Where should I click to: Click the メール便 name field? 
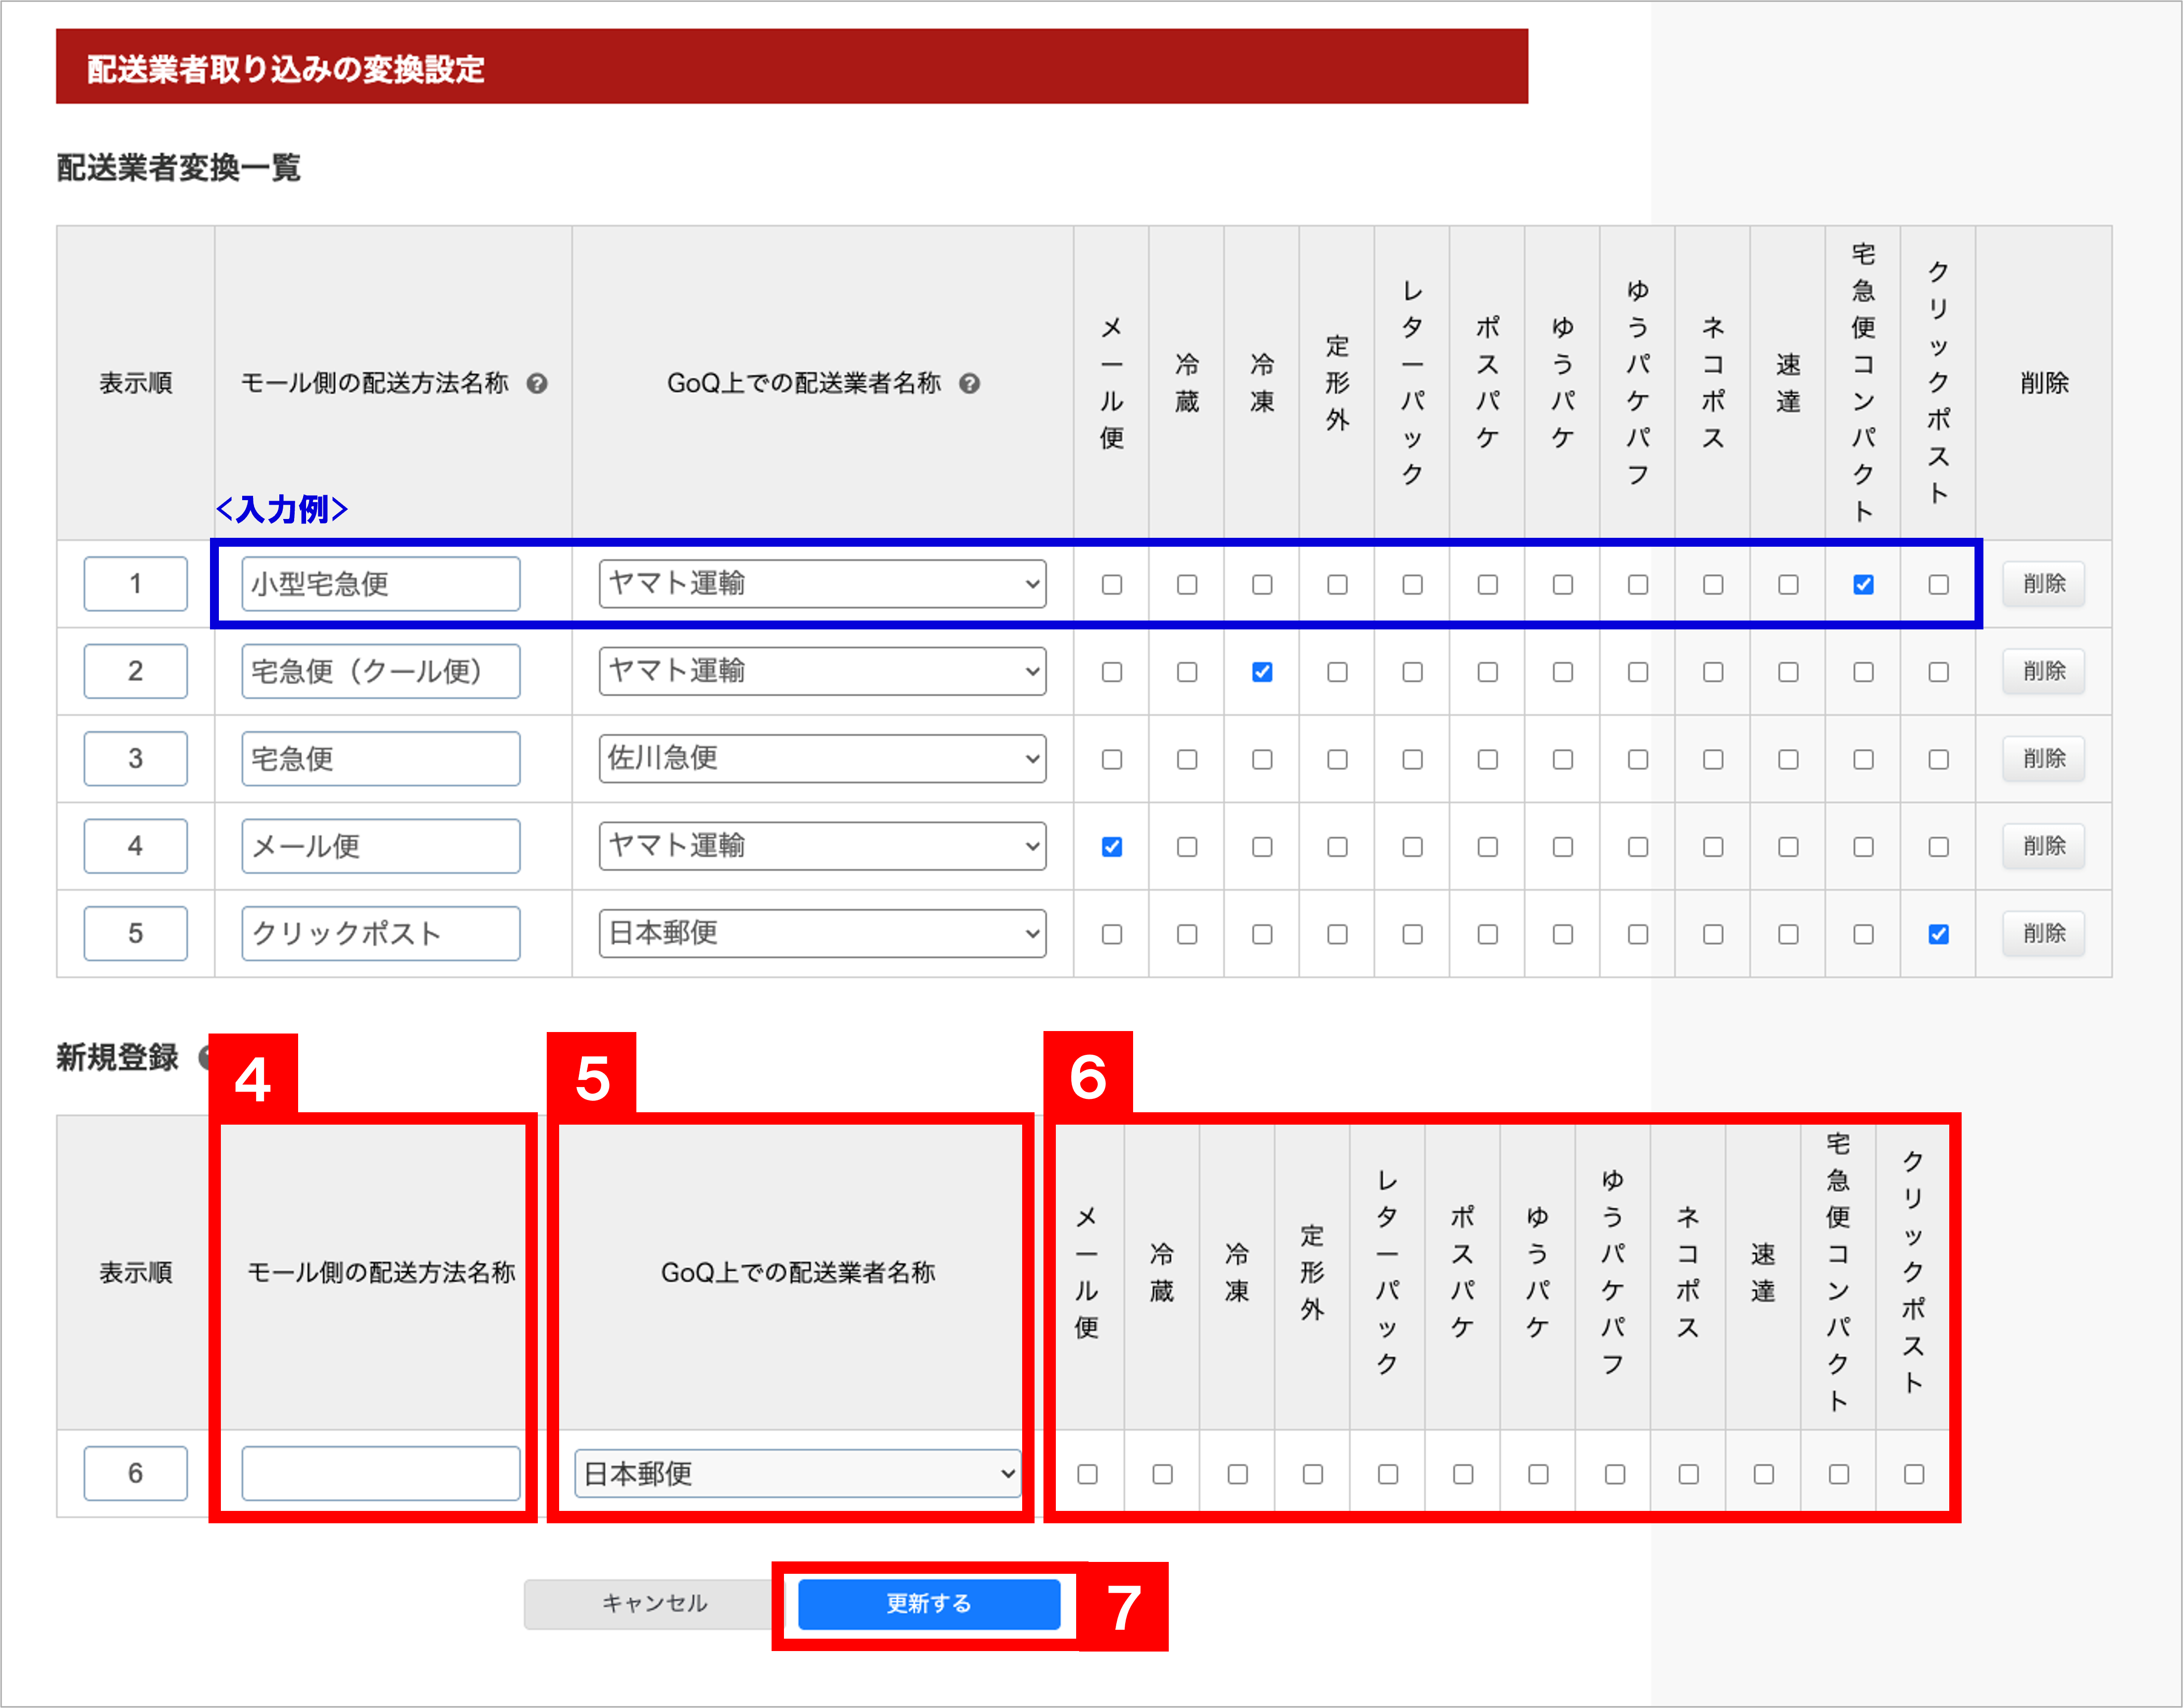tap(381, 846)
